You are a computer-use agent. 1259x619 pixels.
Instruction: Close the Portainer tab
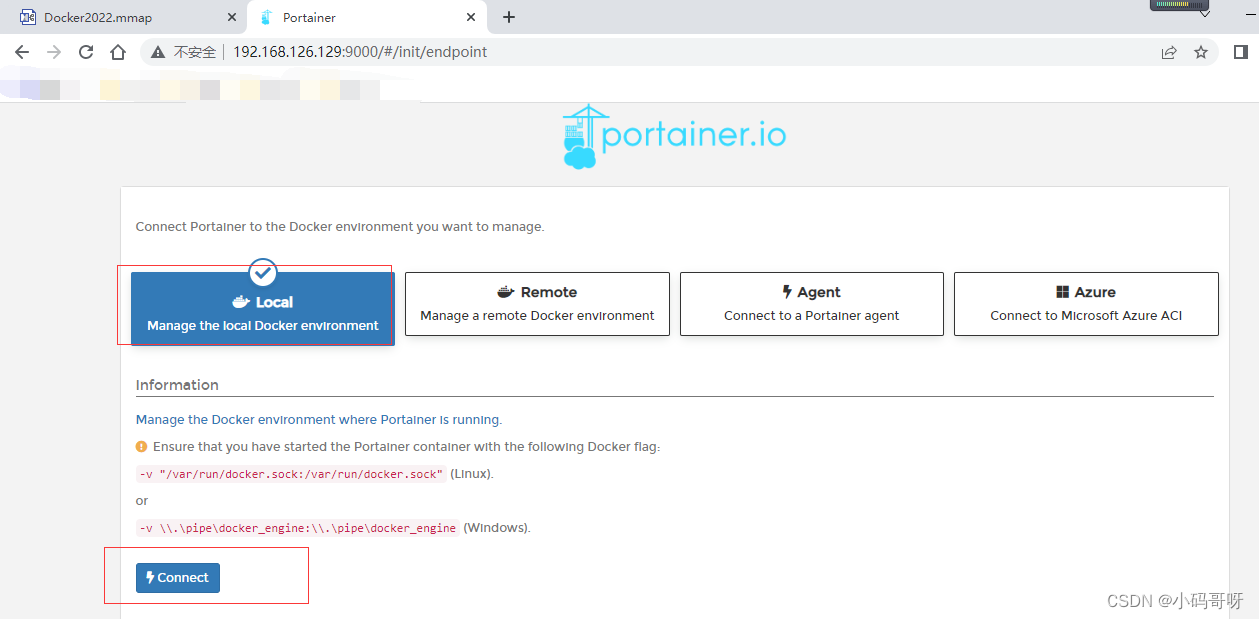(x=471, y=17)
